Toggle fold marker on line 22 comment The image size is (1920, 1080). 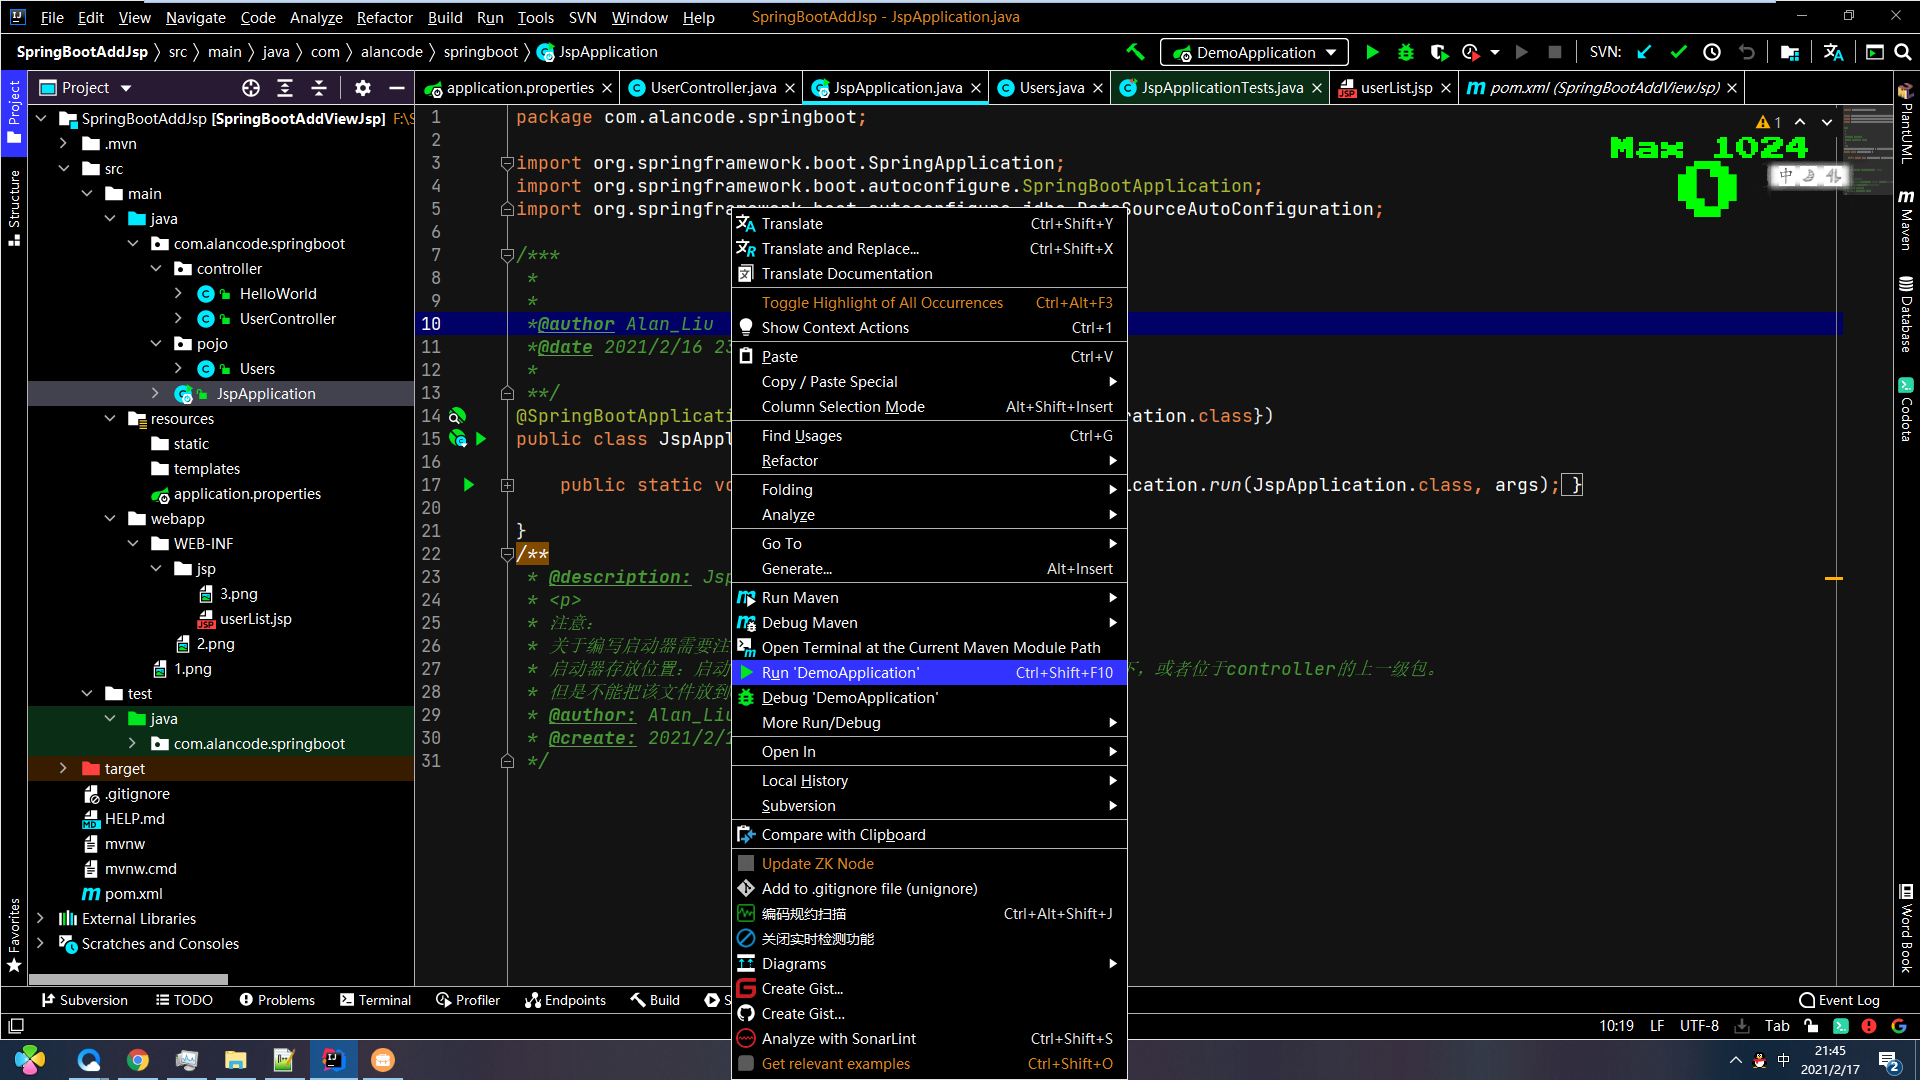(x=507, y=554)
